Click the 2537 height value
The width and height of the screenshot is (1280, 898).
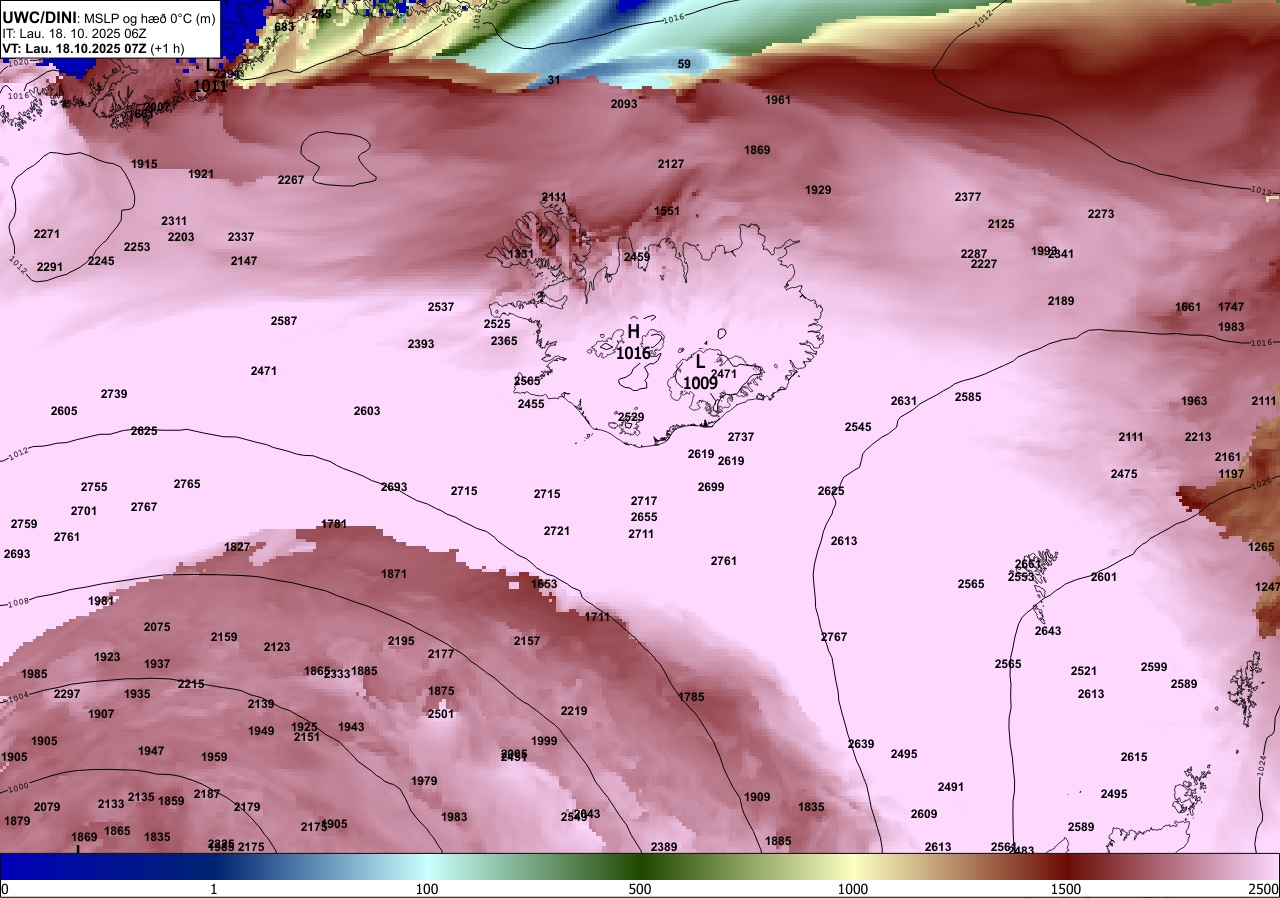[441, 307]
